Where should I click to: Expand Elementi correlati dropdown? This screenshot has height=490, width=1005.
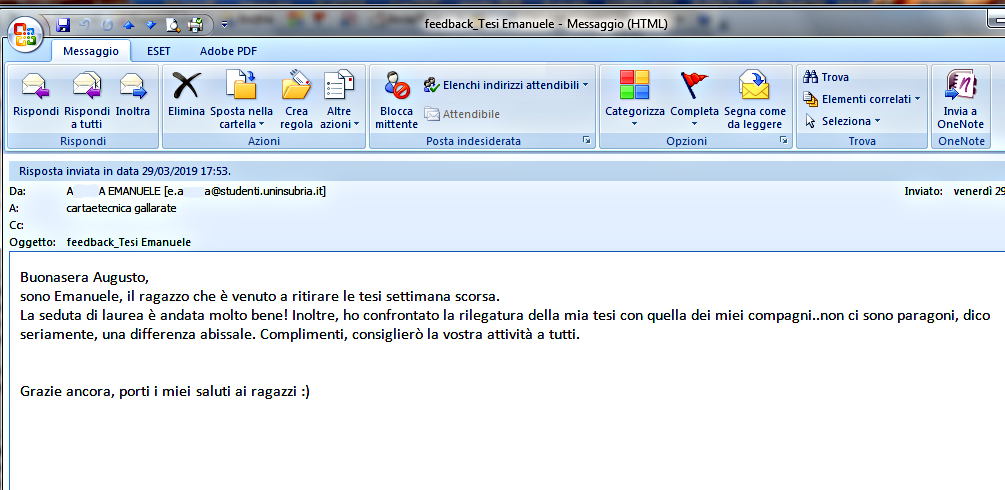point(861,99)
